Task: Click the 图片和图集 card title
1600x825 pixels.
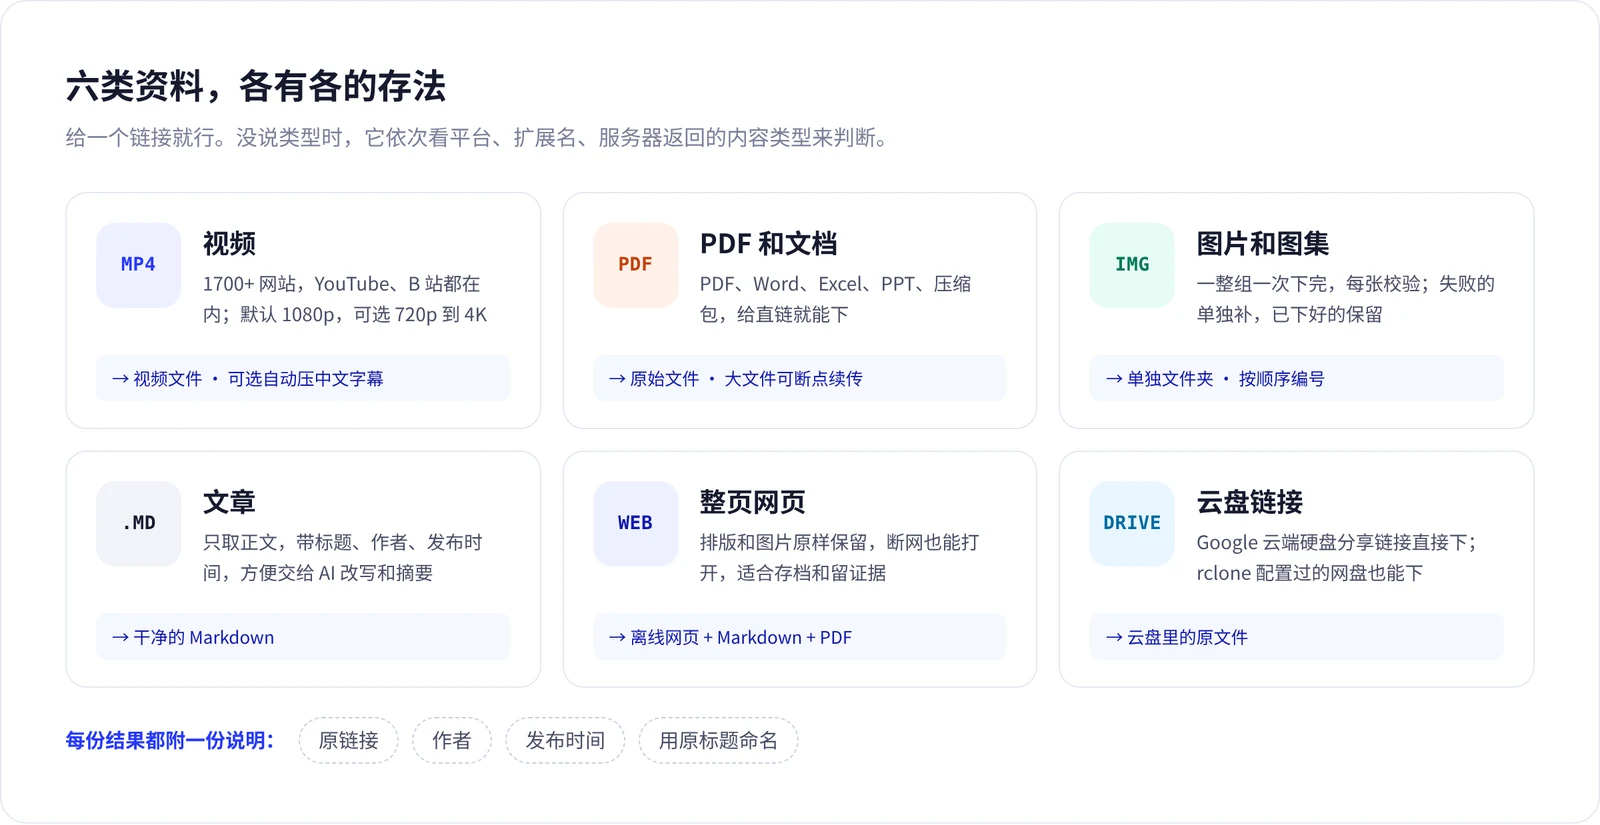Action: click(1262, 244)
